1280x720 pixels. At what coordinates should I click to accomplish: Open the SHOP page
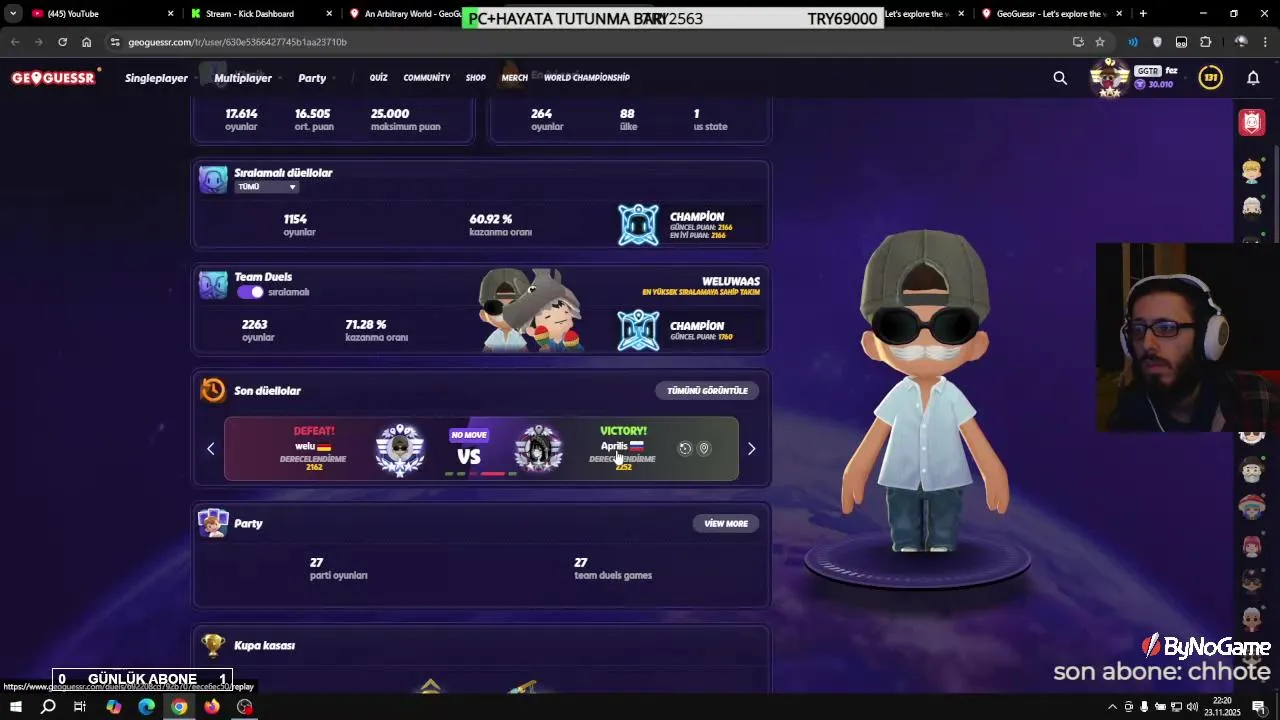tap(476, 78)
